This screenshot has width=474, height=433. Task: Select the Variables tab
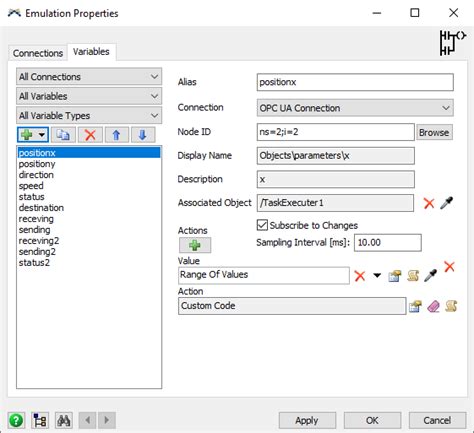click(91, 52)
